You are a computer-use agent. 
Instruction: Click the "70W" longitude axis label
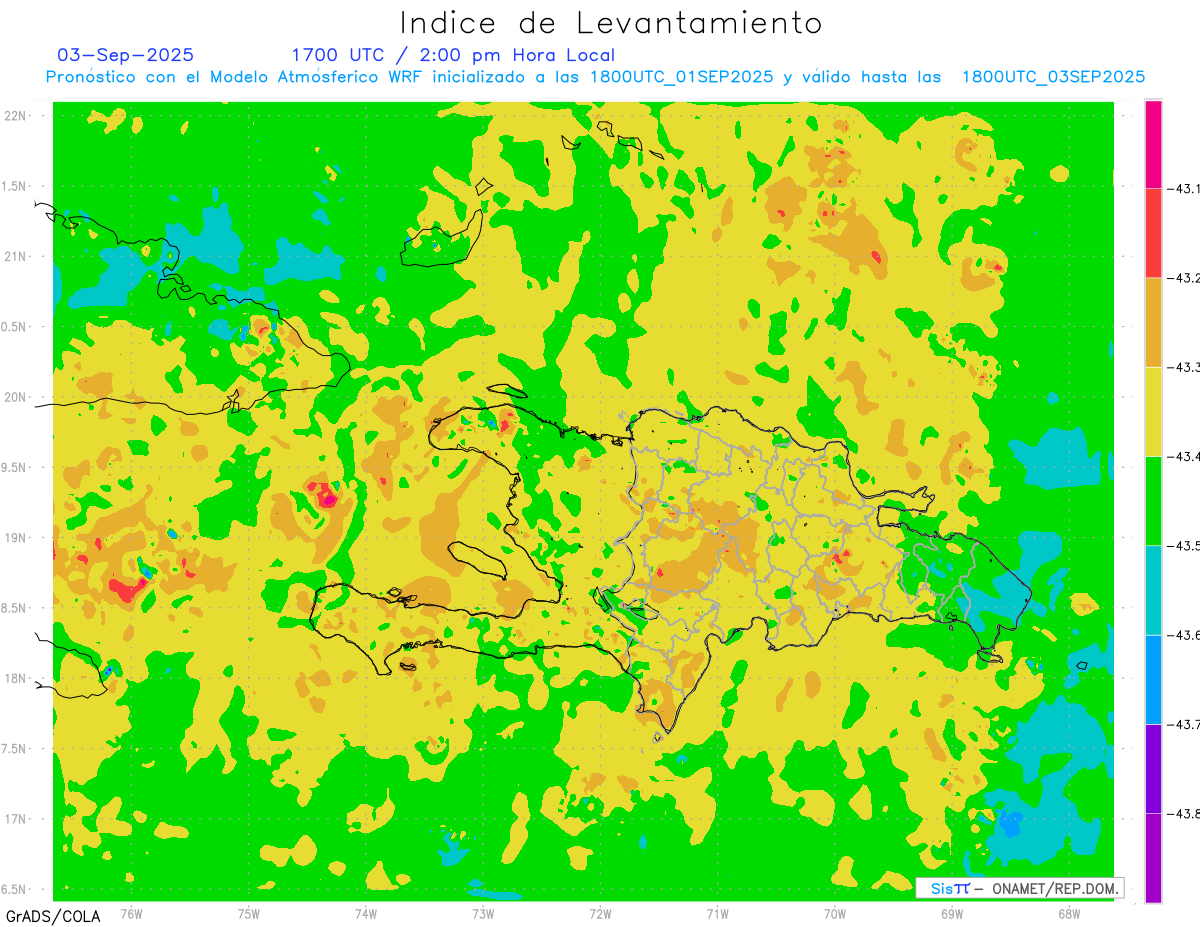point(835,914)
